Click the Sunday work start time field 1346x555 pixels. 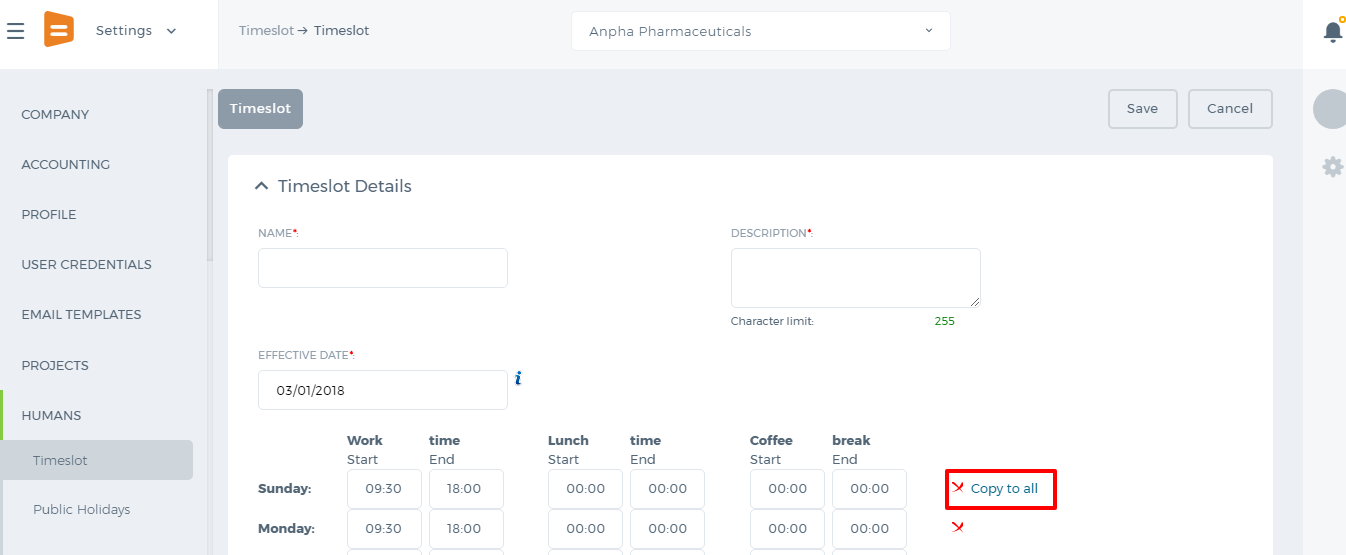384,489
